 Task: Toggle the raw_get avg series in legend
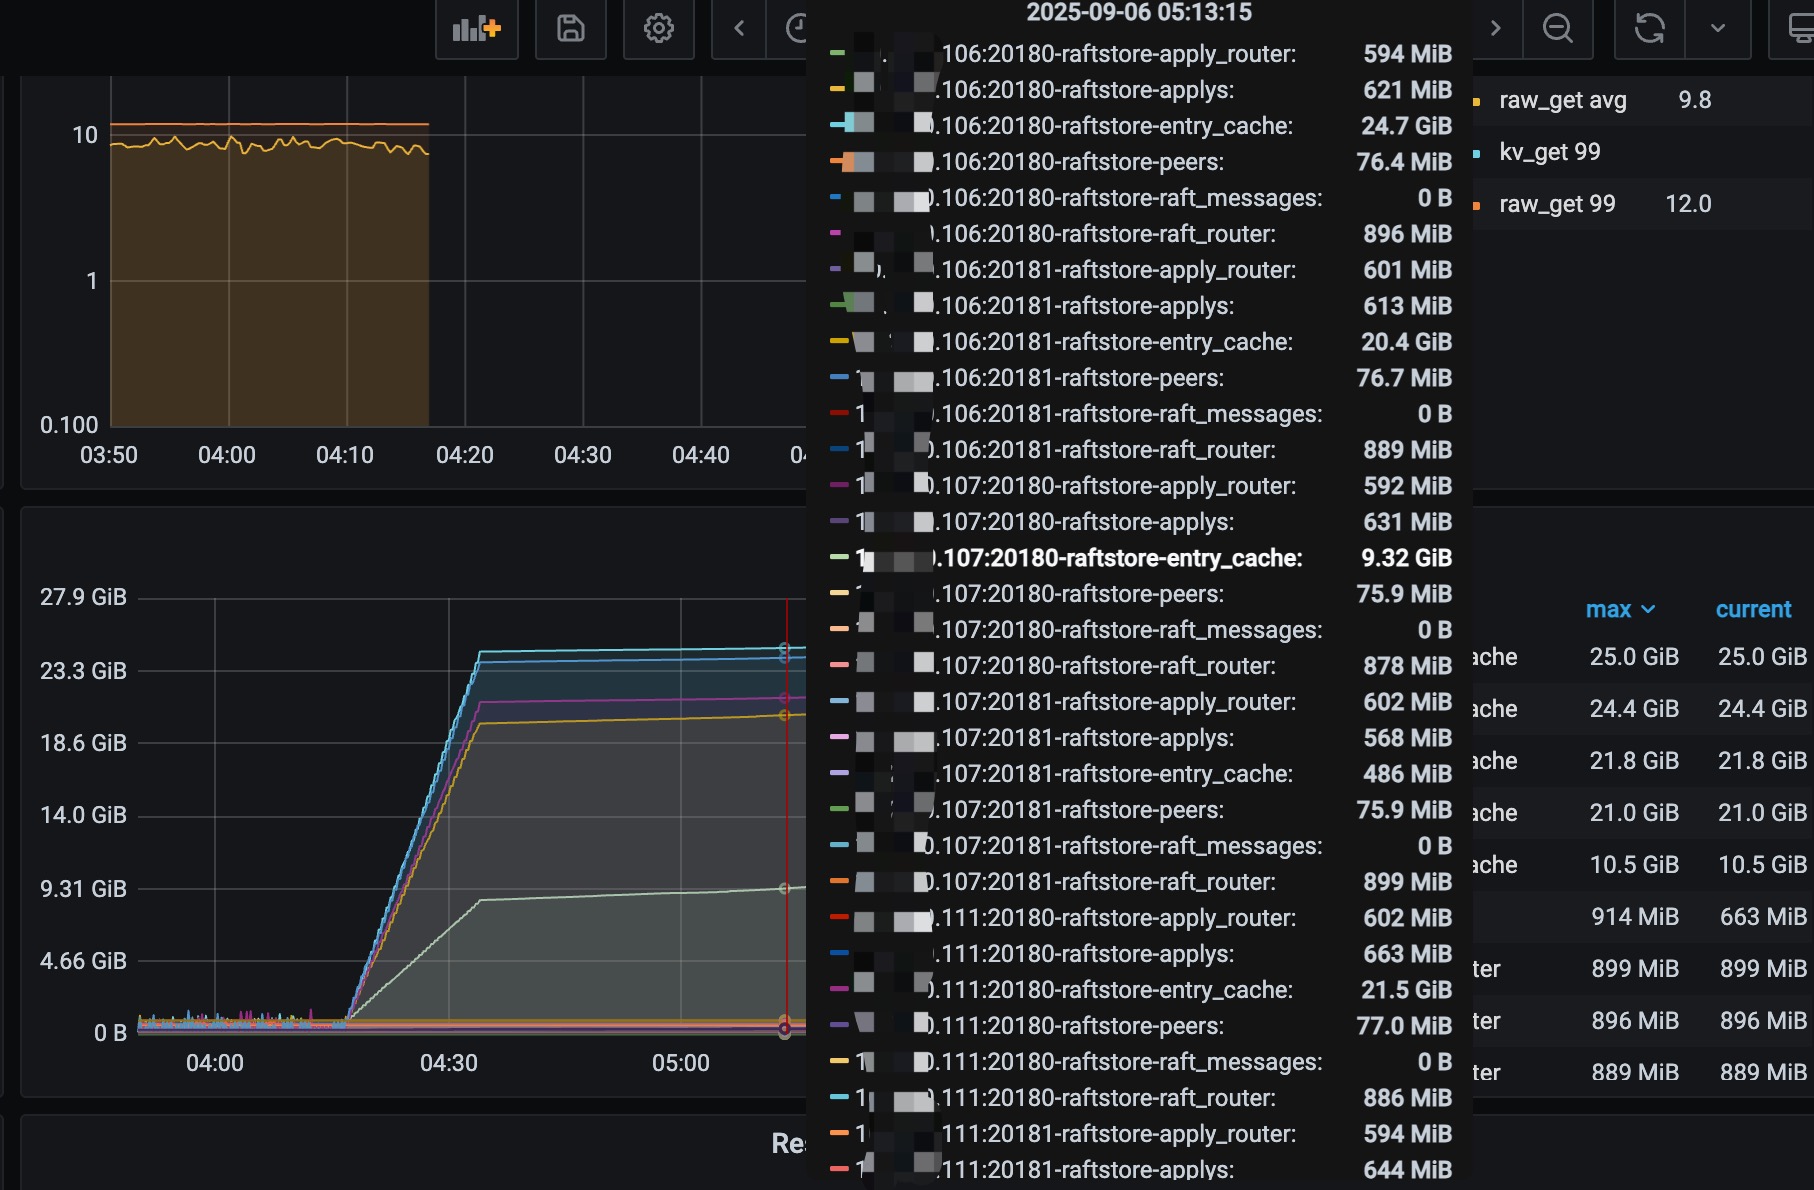(x=1562, y=100)
